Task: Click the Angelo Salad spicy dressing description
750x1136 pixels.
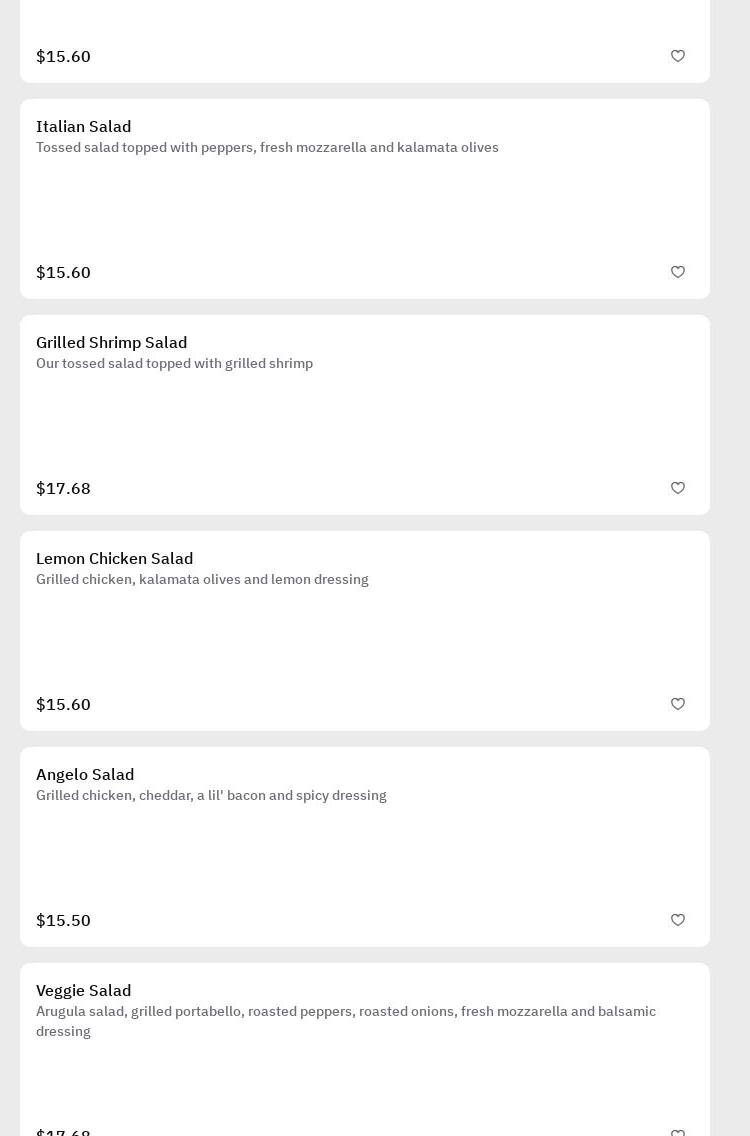Action: (211, 796)
